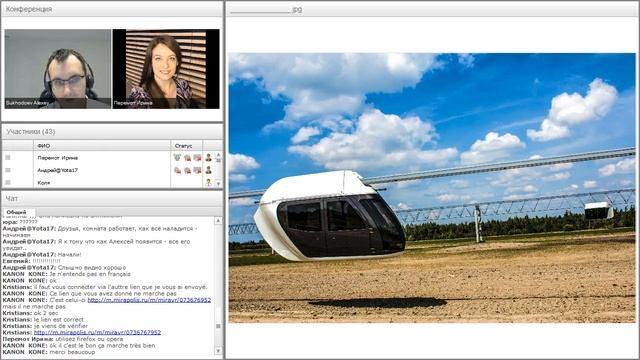Select participant name Перенот Ирина

pyautogui.click(x=58, y=158)
